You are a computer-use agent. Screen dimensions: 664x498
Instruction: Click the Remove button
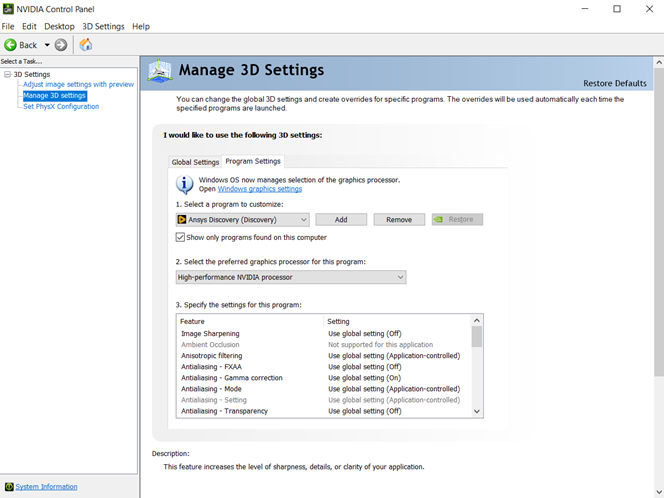(399, 219)
